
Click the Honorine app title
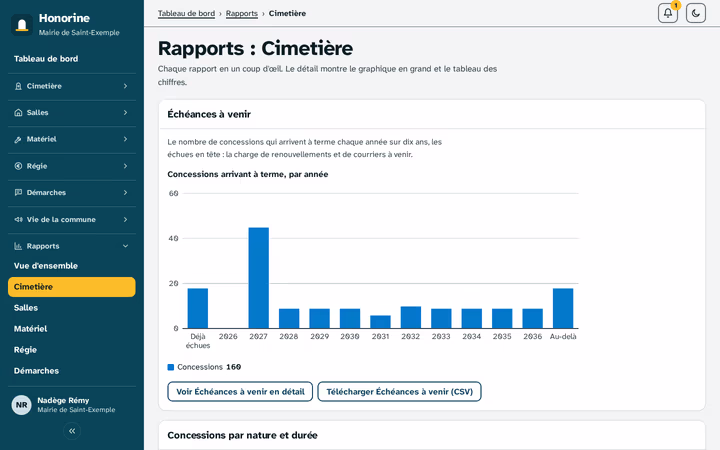tap(64, 18)
